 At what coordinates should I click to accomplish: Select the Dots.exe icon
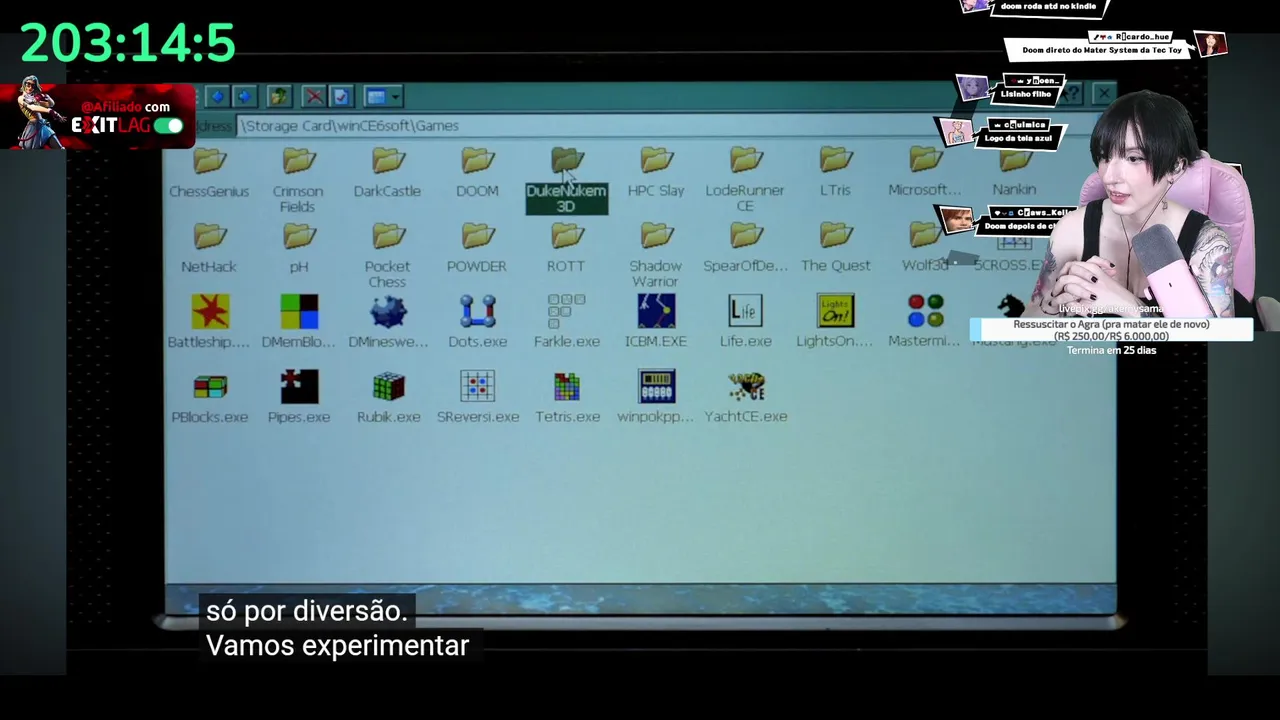tap(477, 321)
